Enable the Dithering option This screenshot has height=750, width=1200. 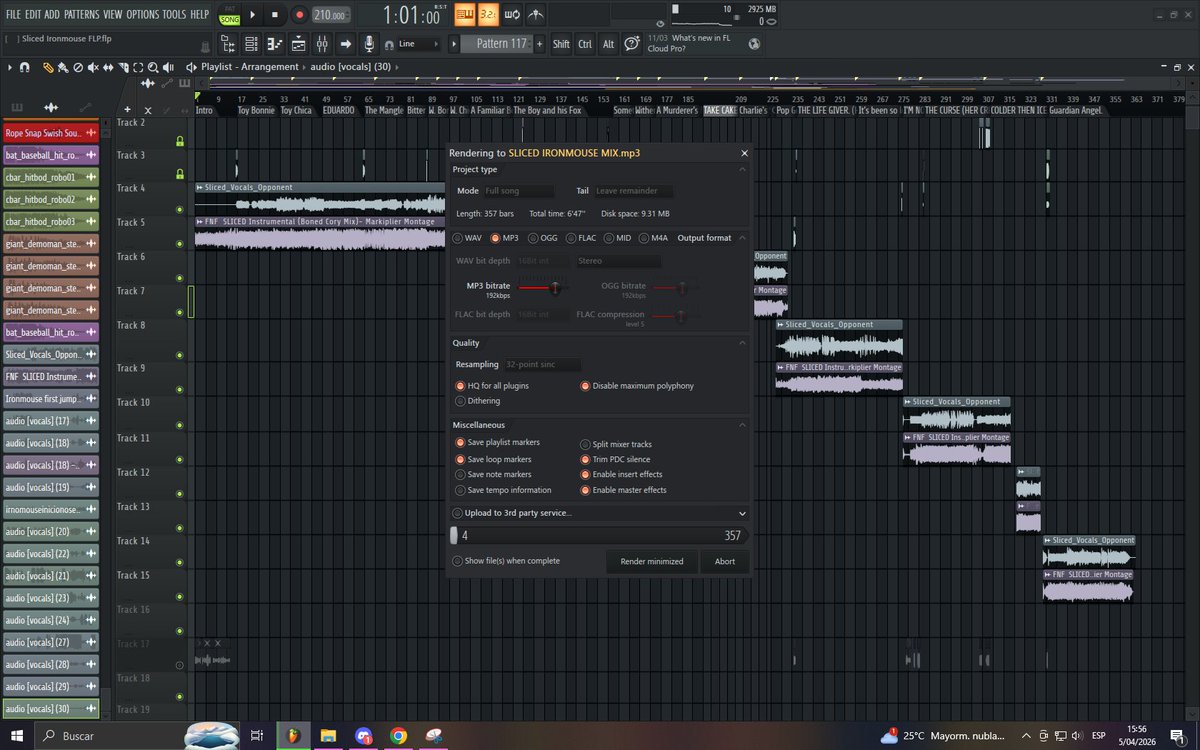click(478, 401)
